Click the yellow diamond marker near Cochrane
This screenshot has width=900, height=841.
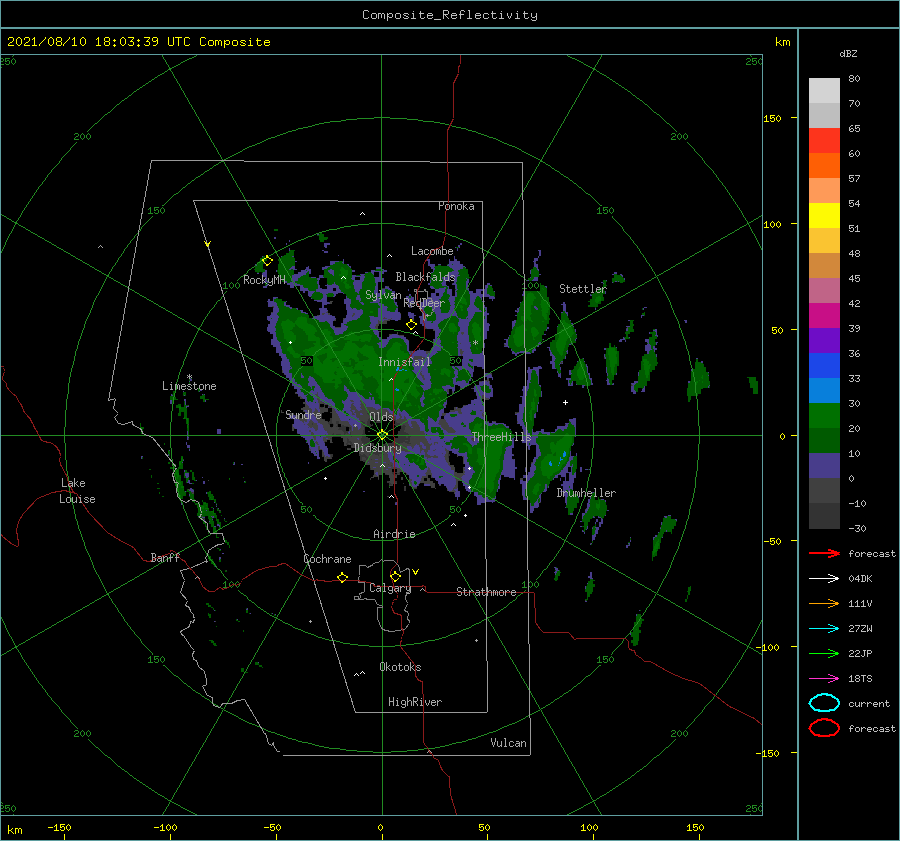tap(342, 577)
